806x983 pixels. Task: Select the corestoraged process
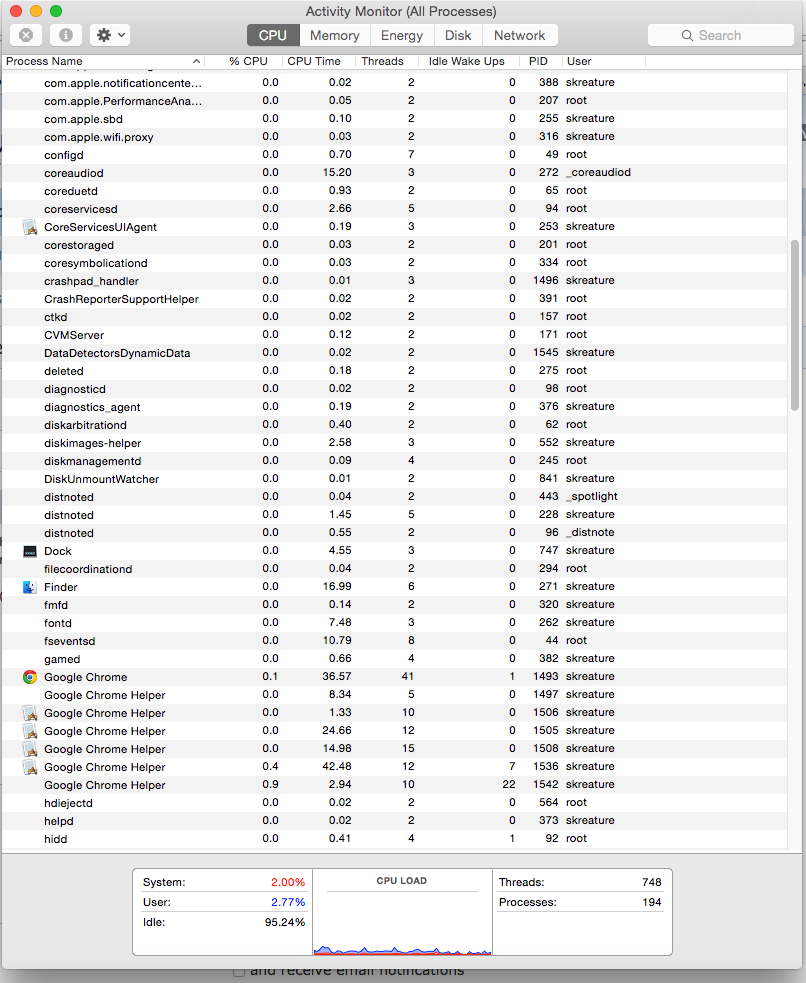click(395, 244)
